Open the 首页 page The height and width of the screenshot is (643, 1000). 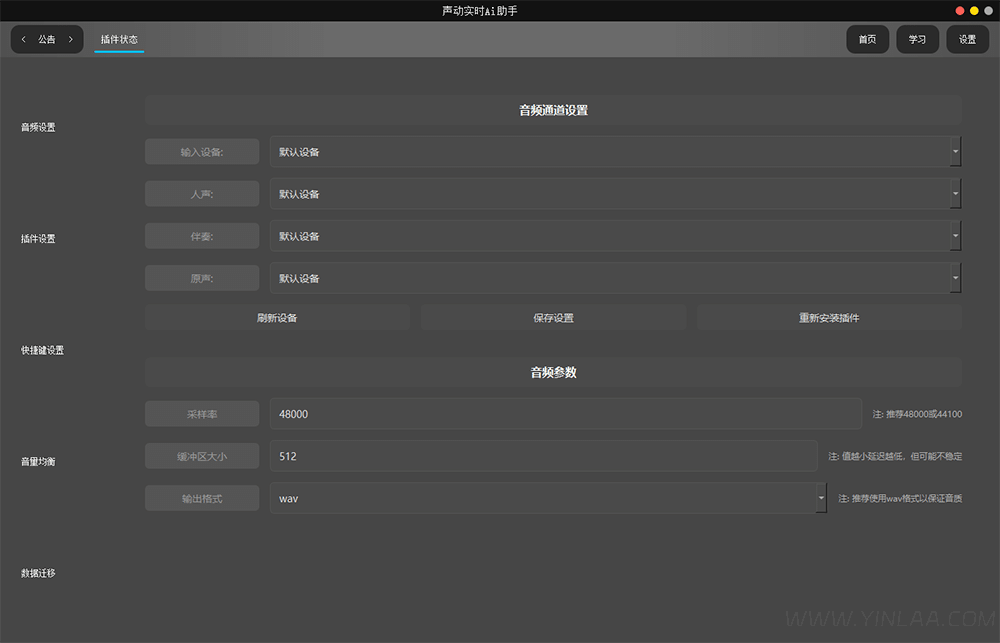click(x=867, y=40)
